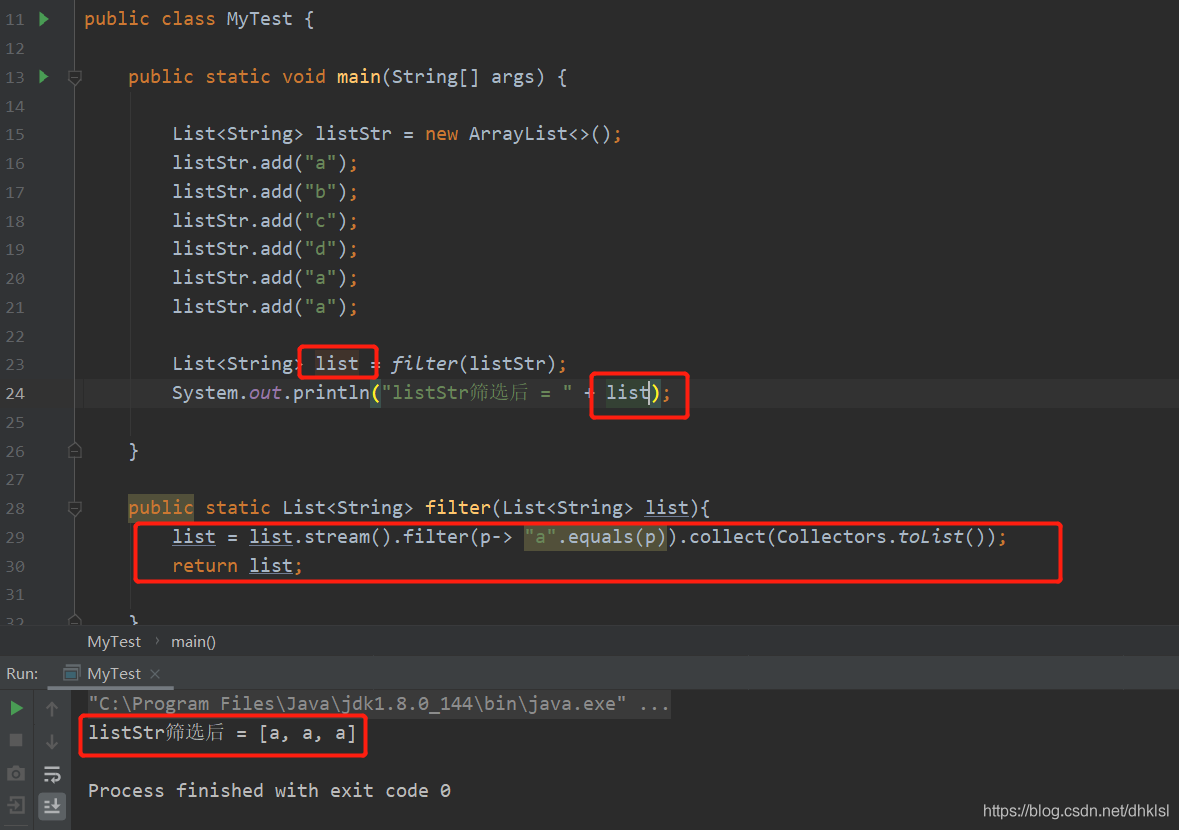Switch to the MyTest run tab
Viewport: 1179px width, 830px height.
point(114,674)
